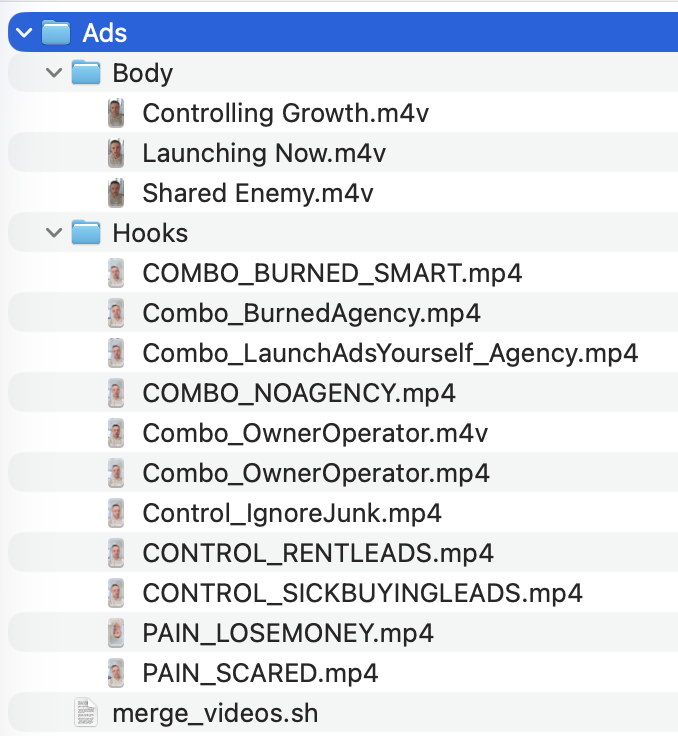Click the COMBO_NOAGENCY.mp4 thumbnail icon
Screen dimensions: 678x736
116,393
